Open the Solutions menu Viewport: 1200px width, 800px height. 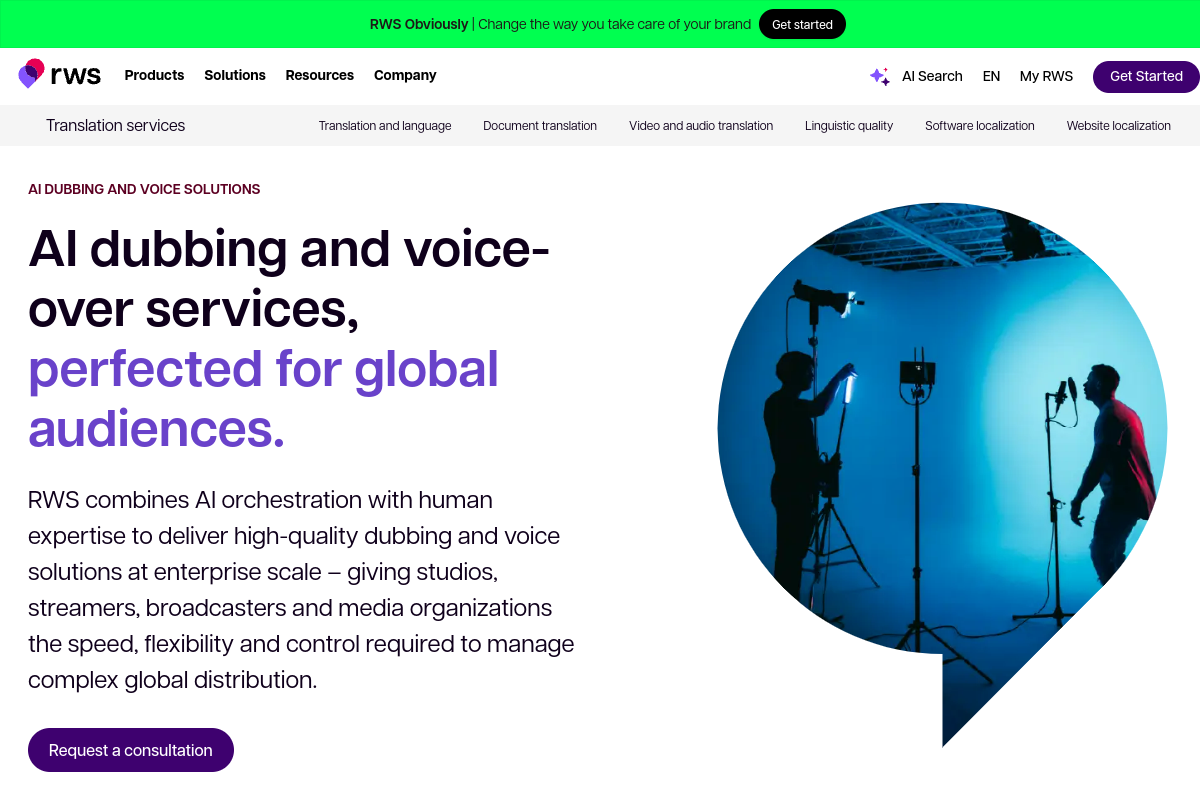235,75
